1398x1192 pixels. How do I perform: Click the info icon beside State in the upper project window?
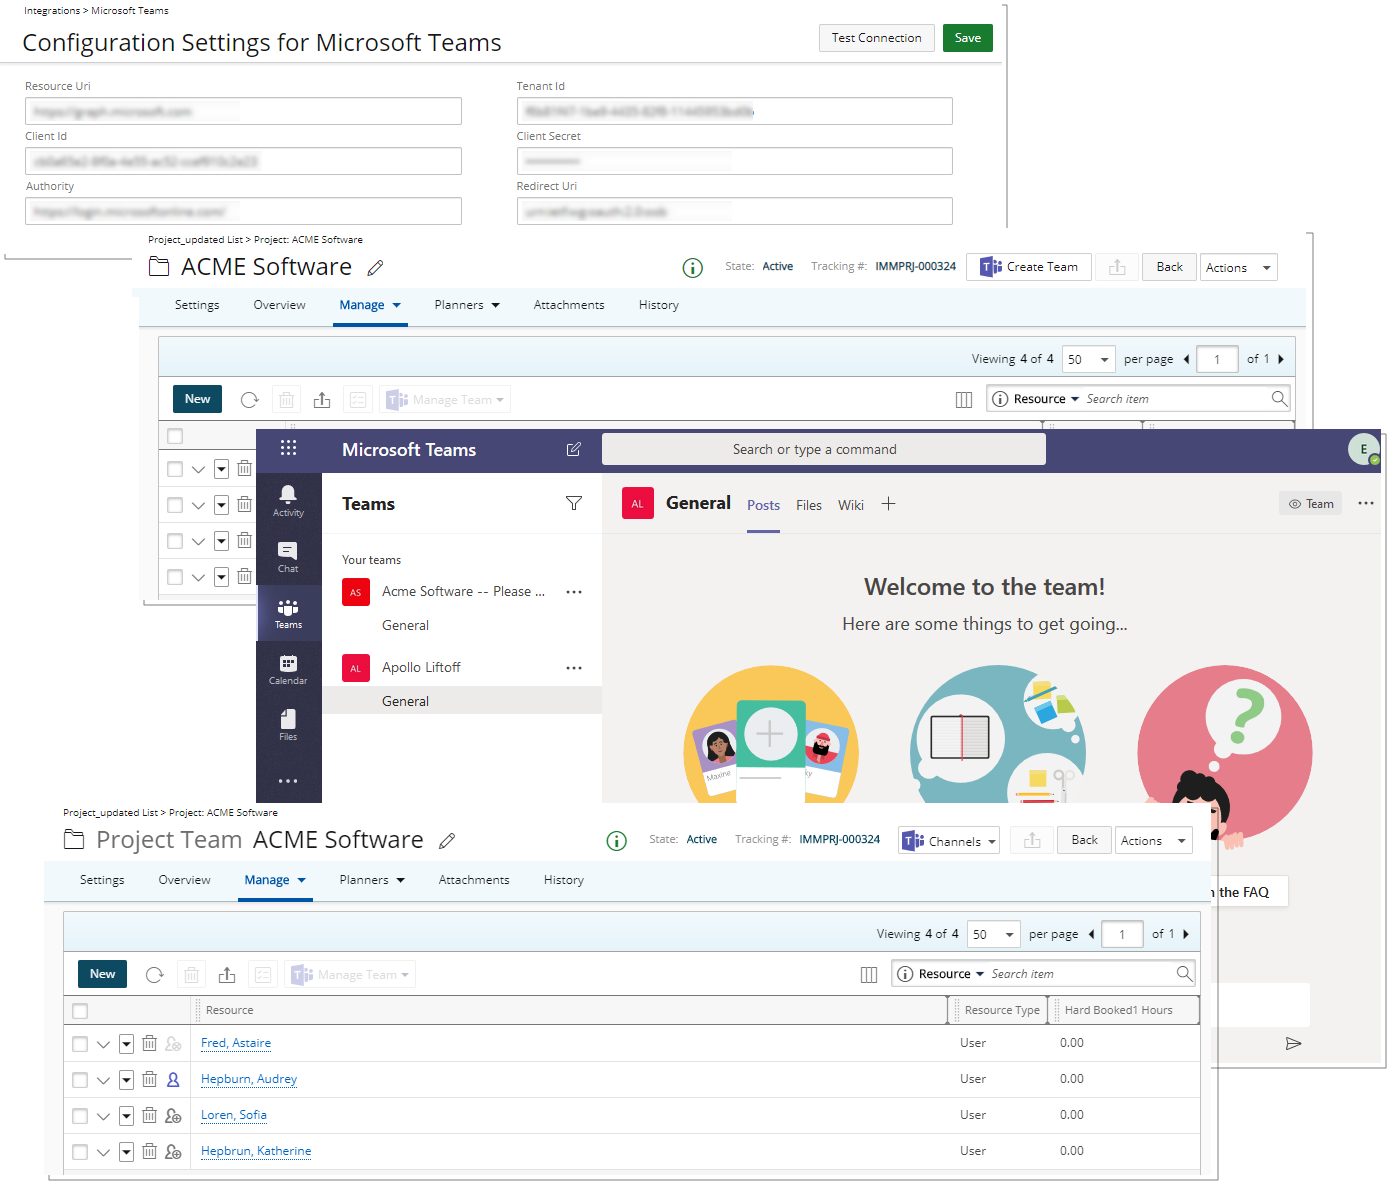point(692,267)
